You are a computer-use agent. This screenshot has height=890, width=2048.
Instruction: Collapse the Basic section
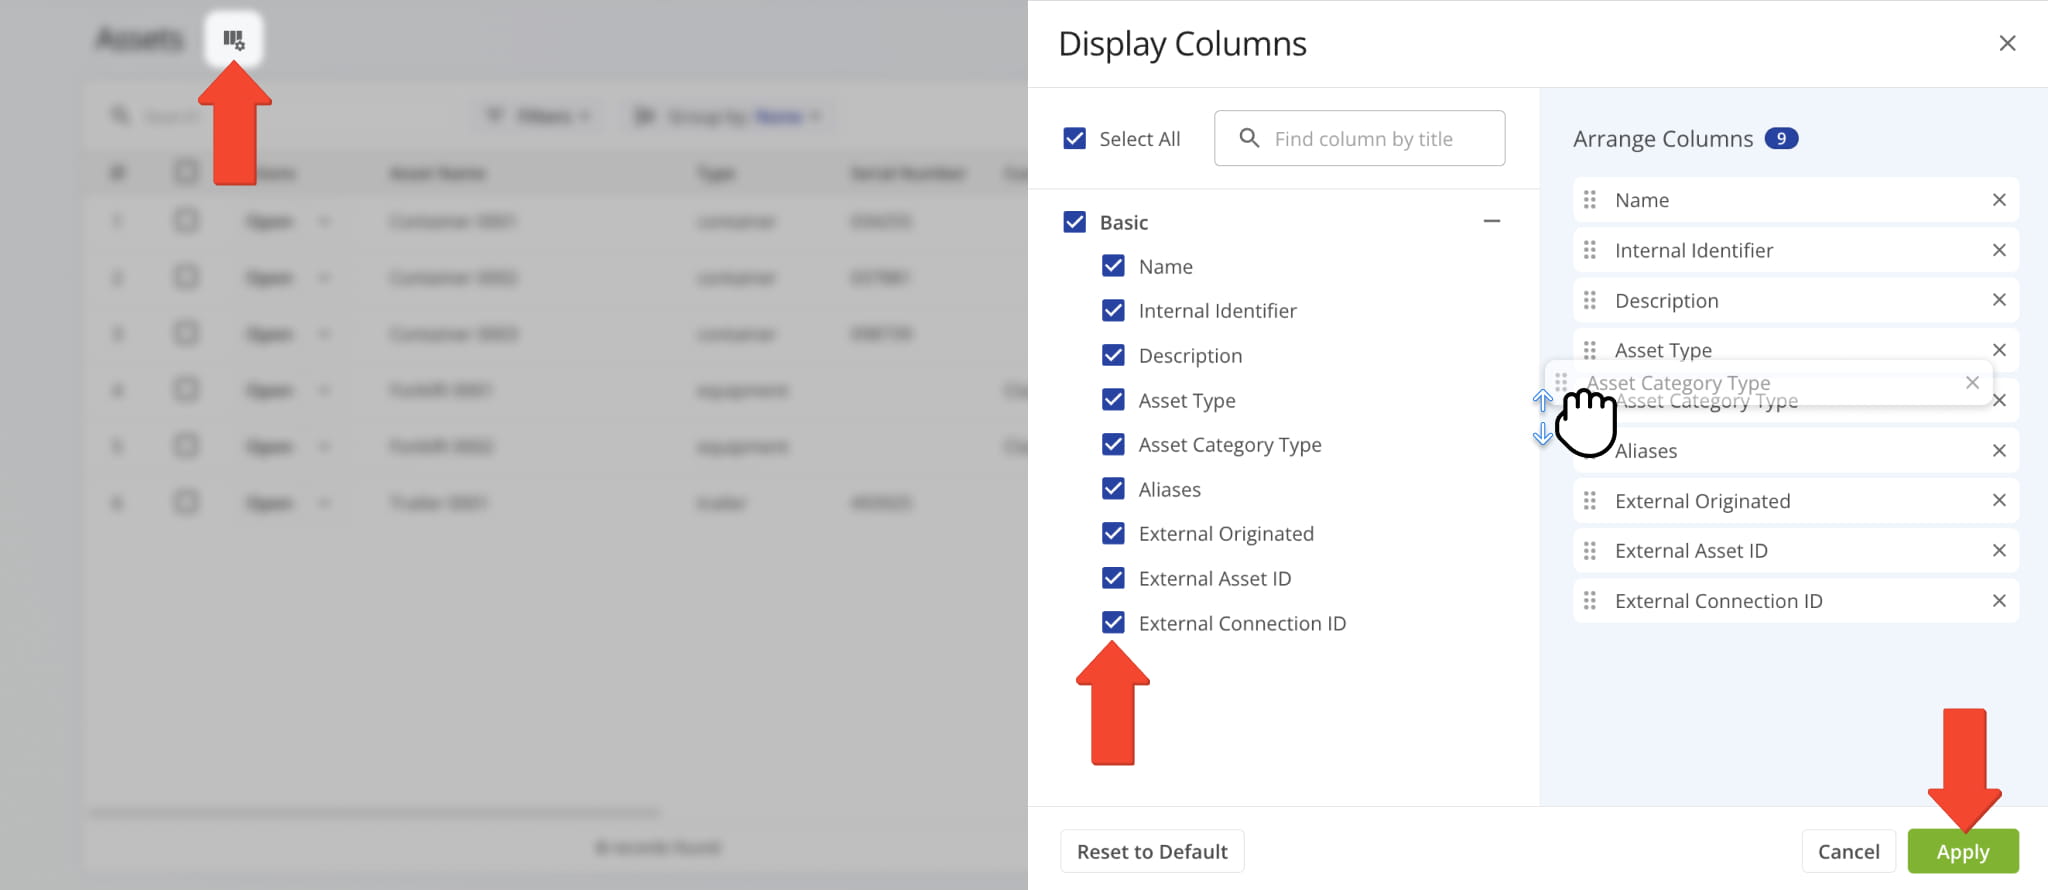pos(1491,221)
